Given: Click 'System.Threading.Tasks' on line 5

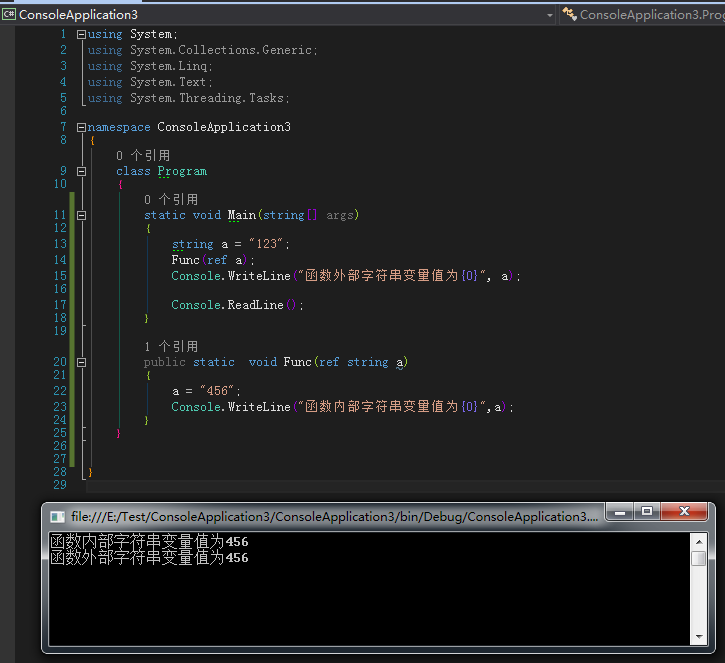Looking at the screenshot, I should click(207, 98).
